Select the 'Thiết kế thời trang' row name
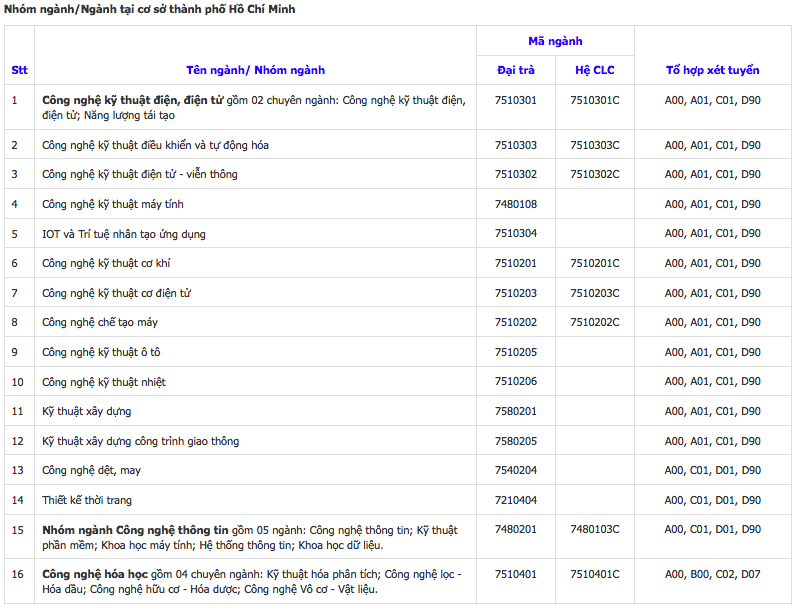 87,500
